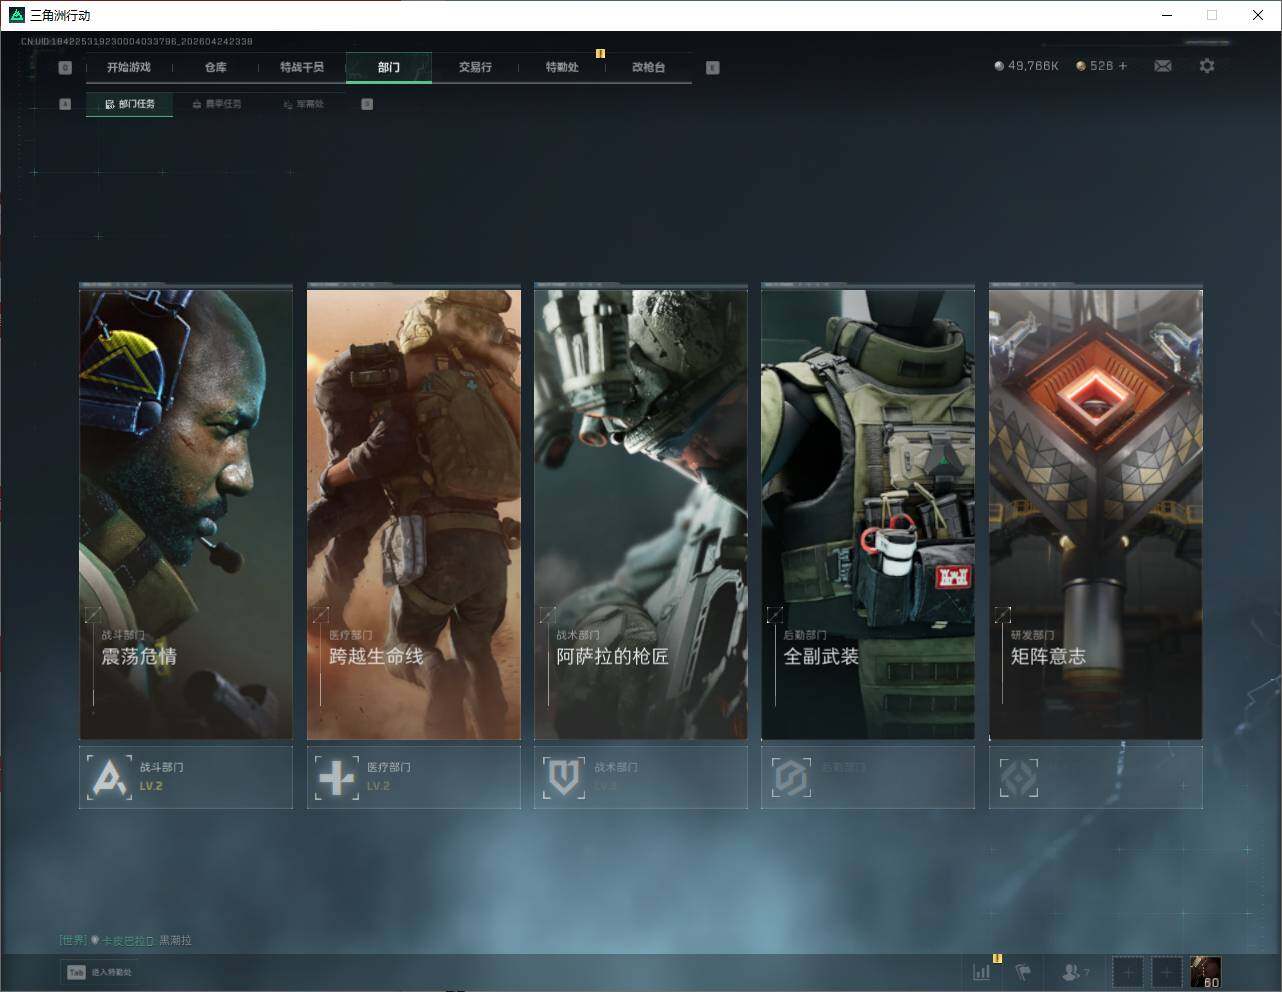Open settings via the gear icon

click(x=1207, y=66)
